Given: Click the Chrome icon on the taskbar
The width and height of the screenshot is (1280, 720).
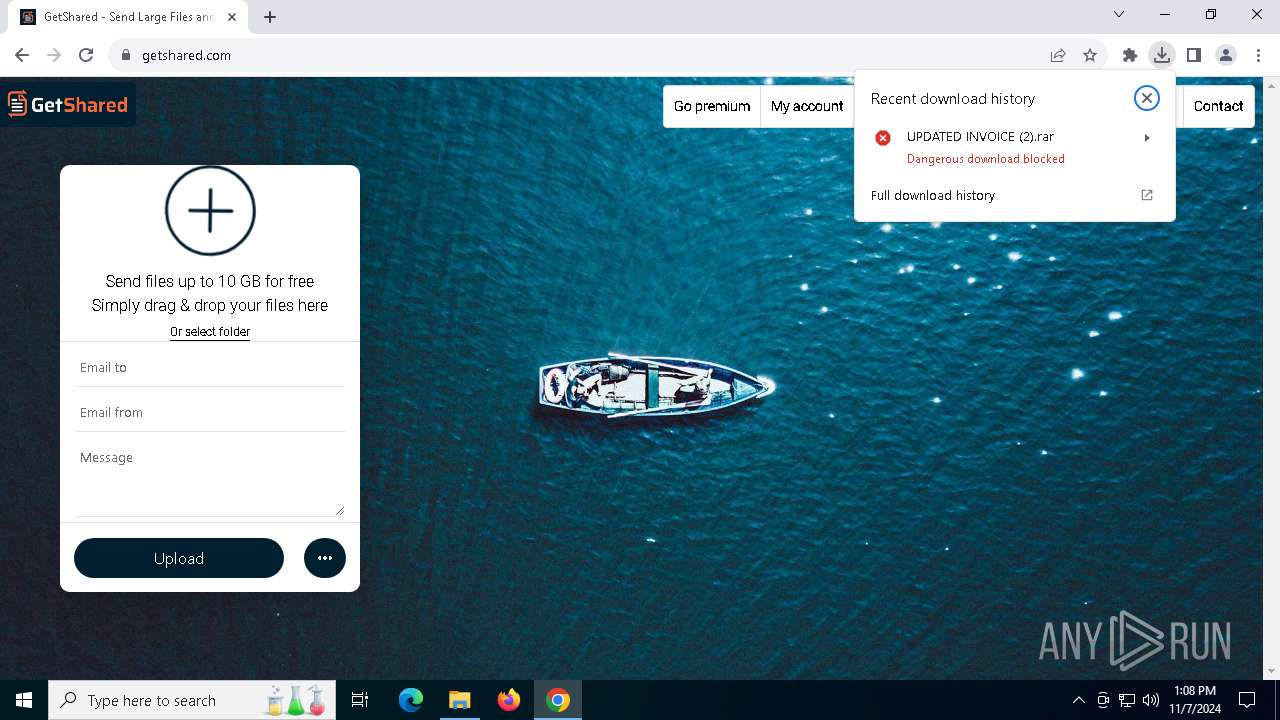Looking at the screenshot, I should click(558, 700).
